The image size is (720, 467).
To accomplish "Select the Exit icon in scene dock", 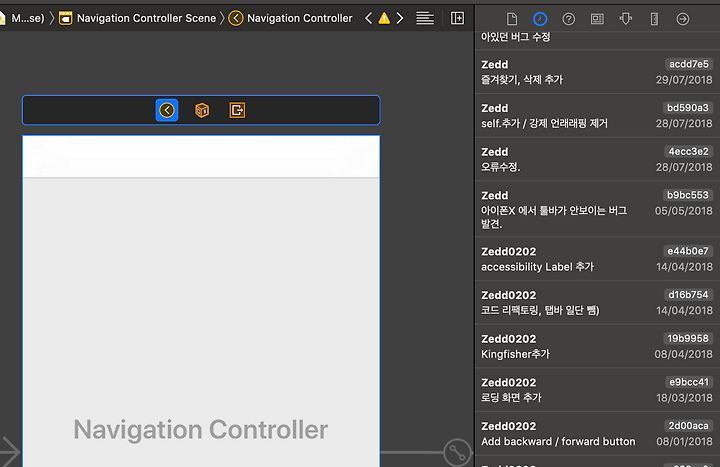I will point(237,110).
